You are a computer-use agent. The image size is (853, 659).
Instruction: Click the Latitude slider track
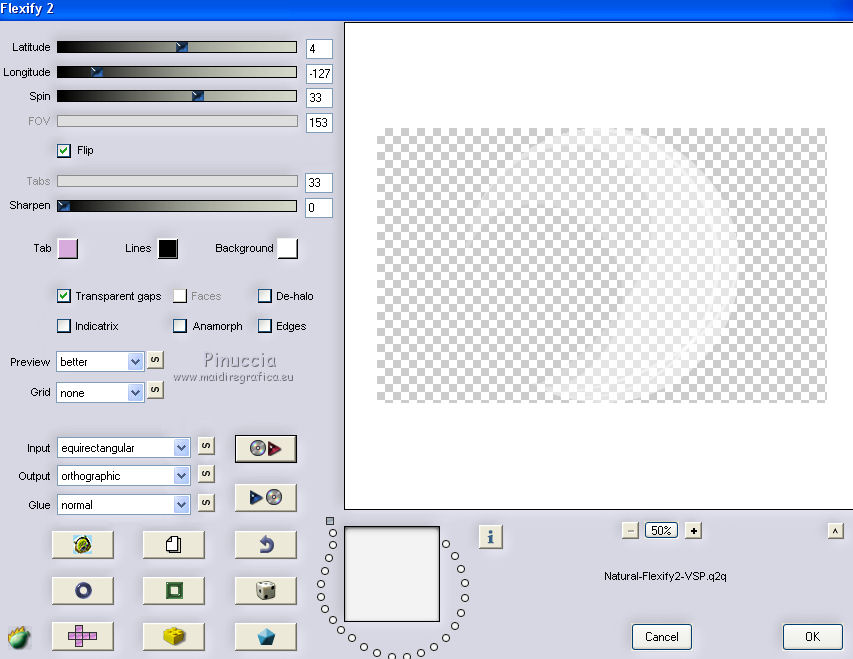[x=177, y=47]
